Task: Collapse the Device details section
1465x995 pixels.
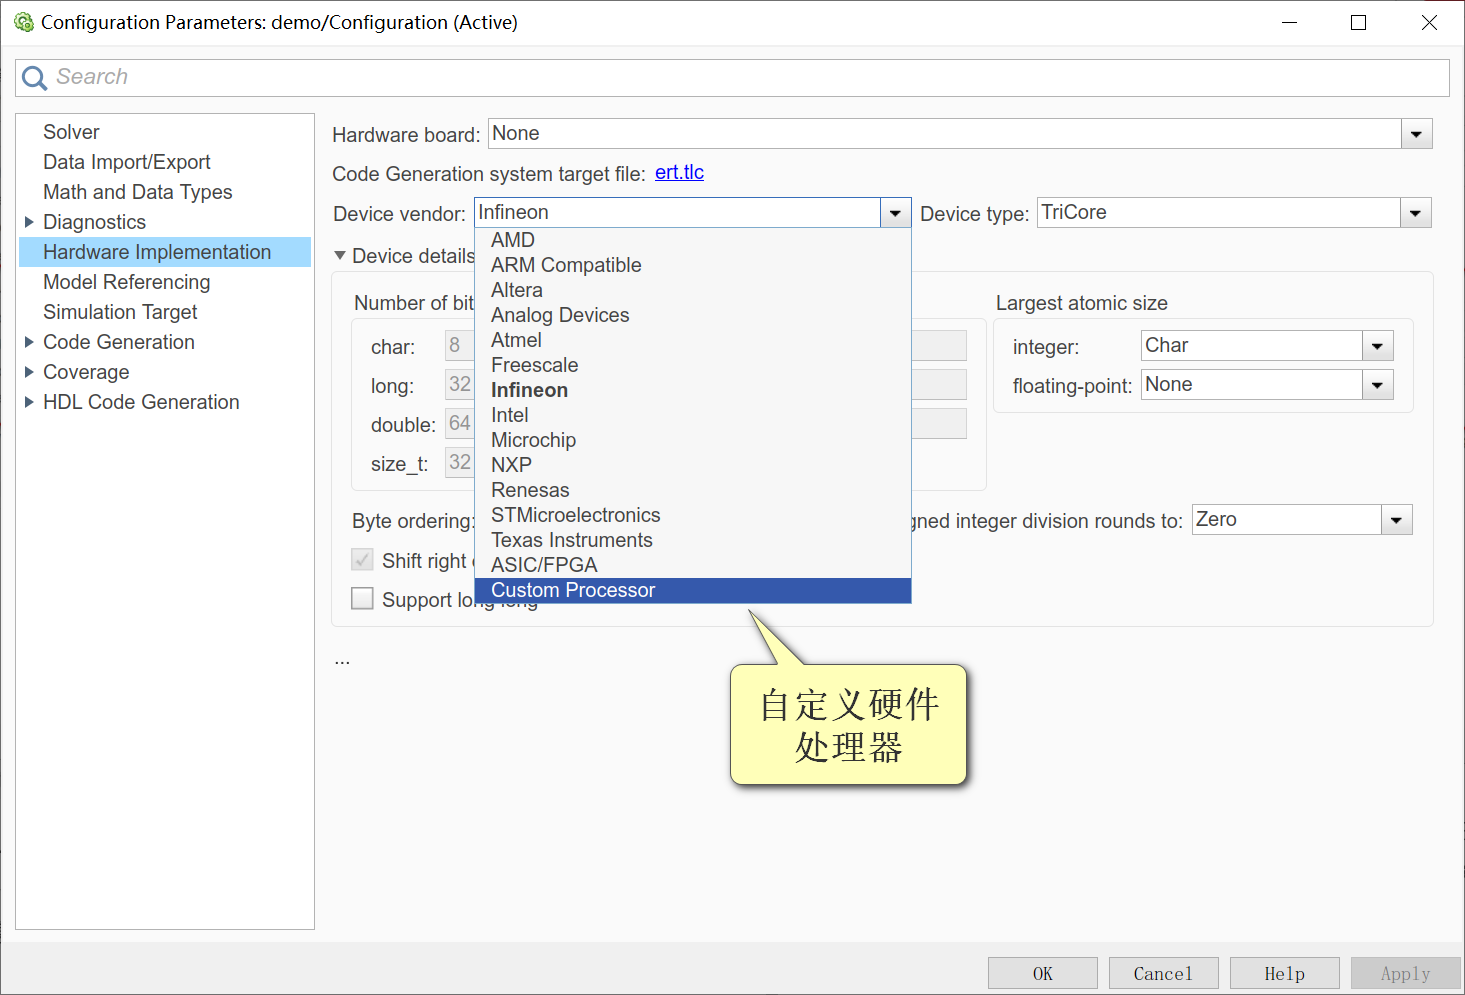Action: (x=340, y=256)
